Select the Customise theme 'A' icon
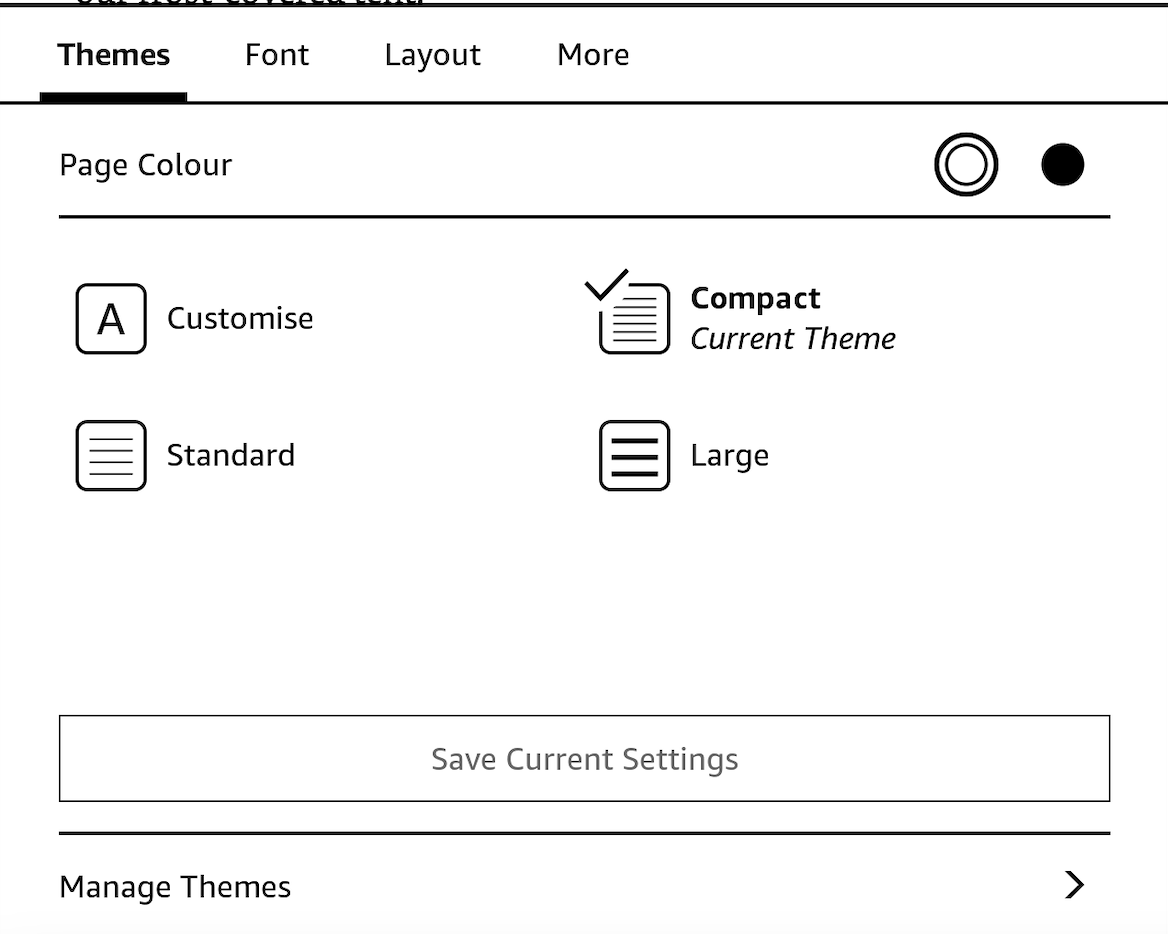 pyautogui.click(x=111, y=319)
